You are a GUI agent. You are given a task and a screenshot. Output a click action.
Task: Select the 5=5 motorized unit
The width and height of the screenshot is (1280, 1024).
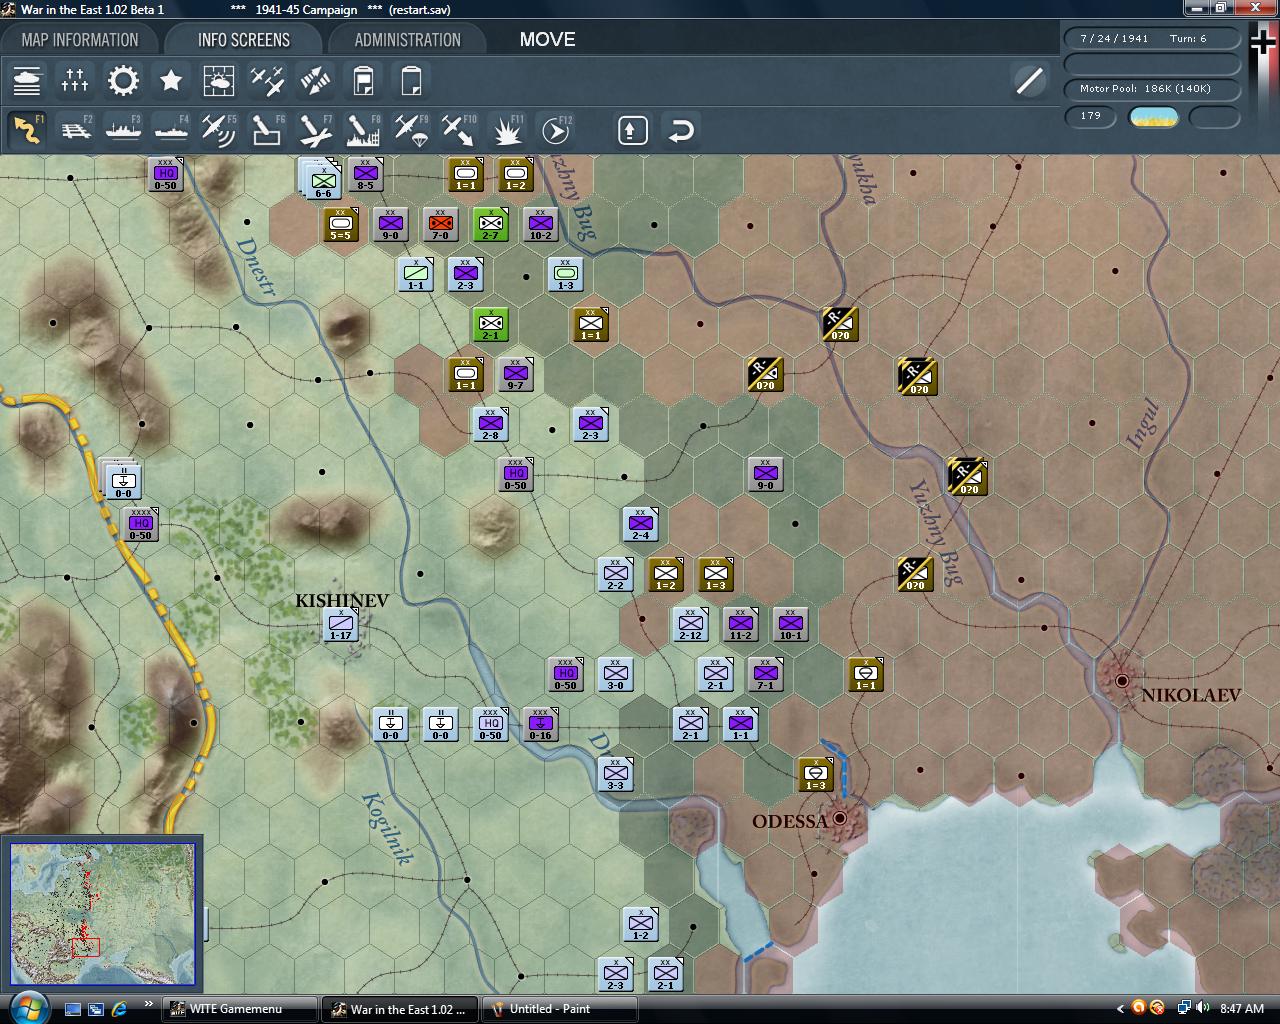pyautogui.click(x=340, y=224)
